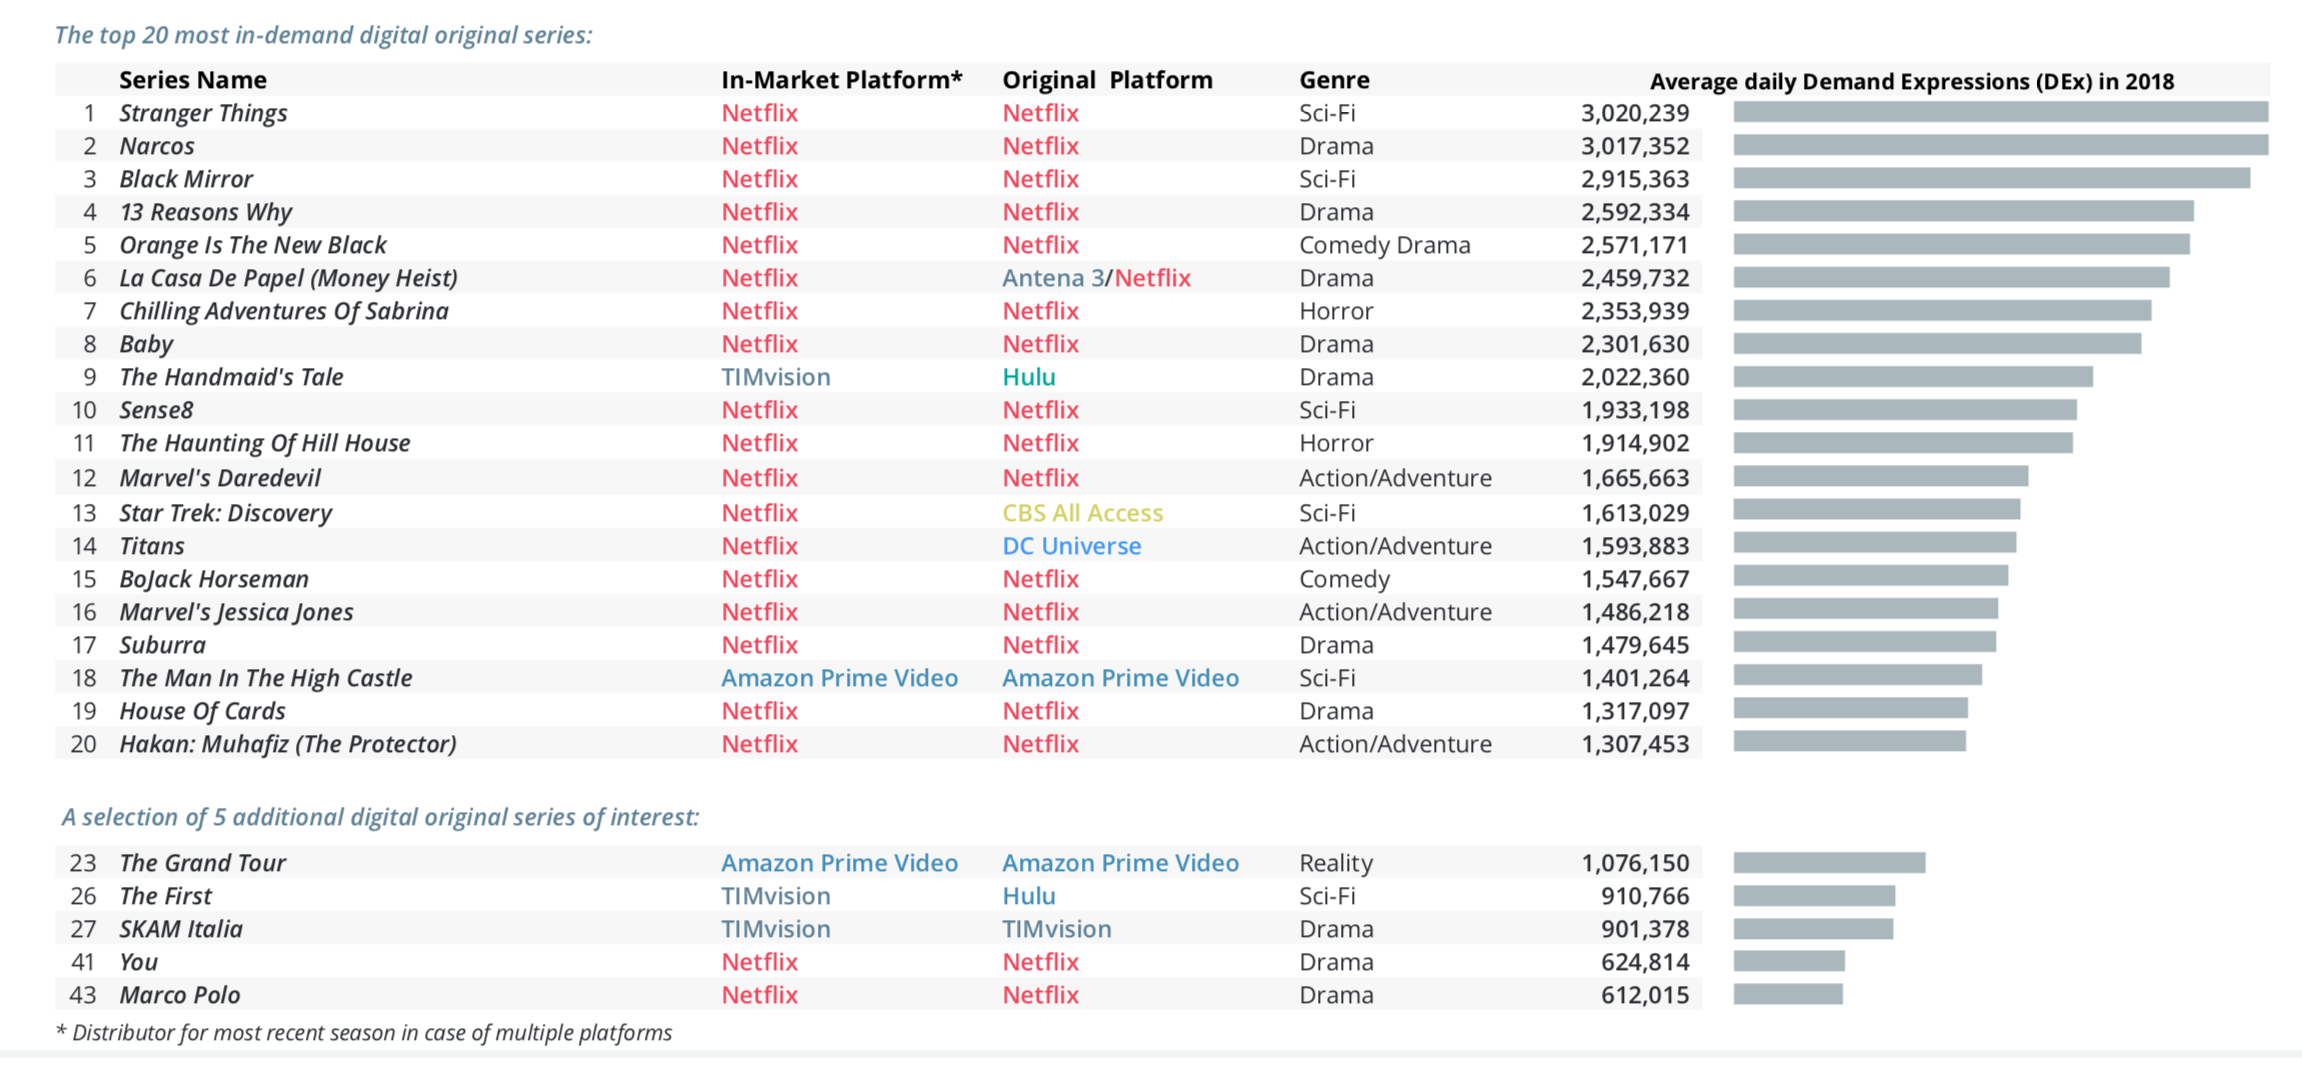
Task: Click Antena 3 in Money Heist row
Action: [1053, 278]
